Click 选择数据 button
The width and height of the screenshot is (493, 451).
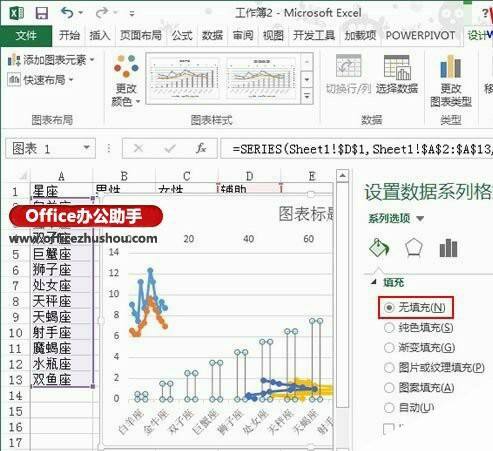click(397, 75)
